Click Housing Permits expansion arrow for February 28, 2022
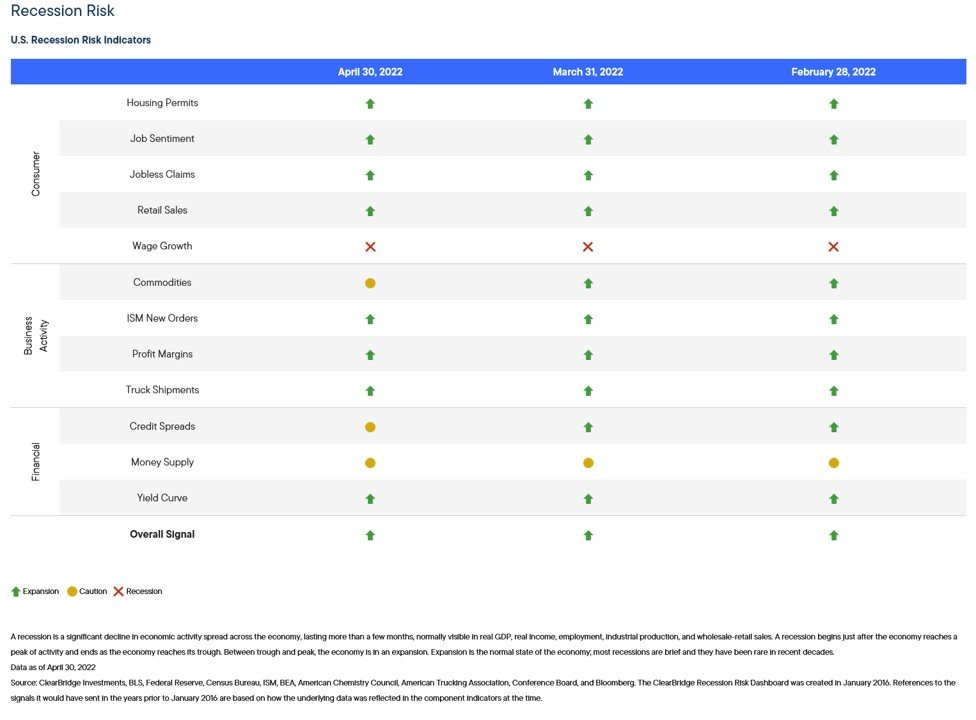The width and height of the screenshot is (976, 720). pos(833,103)
